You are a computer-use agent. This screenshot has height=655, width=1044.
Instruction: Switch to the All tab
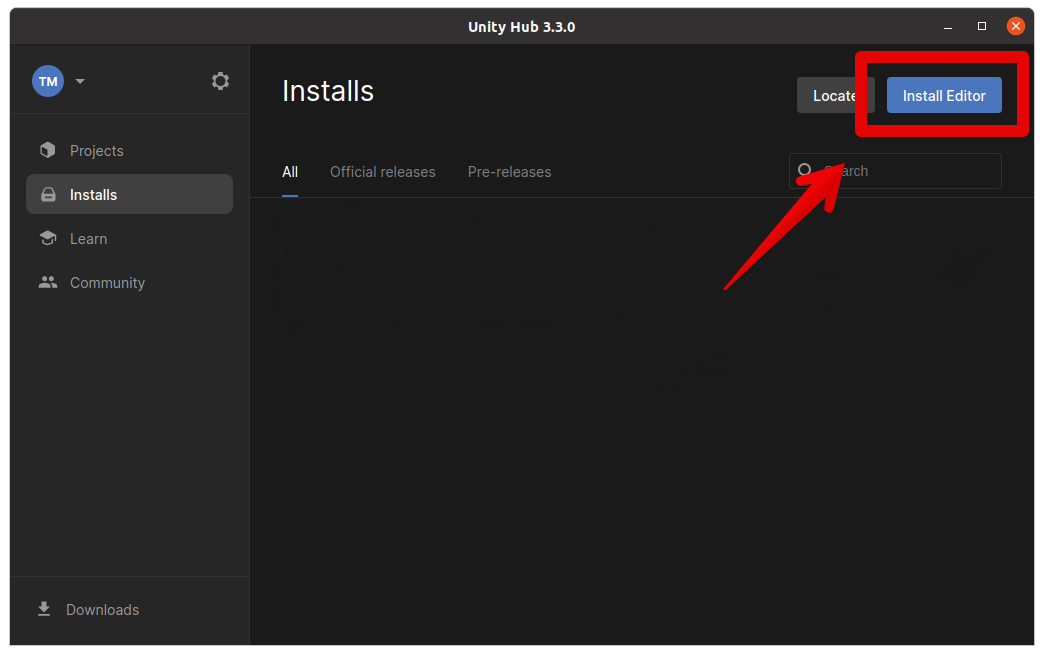290,172
